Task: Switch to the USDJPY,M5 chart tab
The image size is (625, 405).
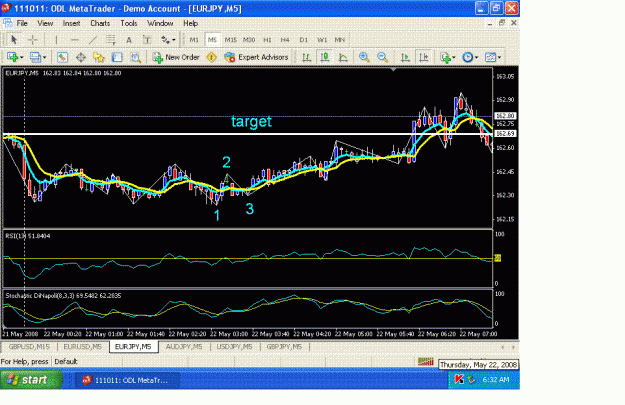Action: pos(234,347)
